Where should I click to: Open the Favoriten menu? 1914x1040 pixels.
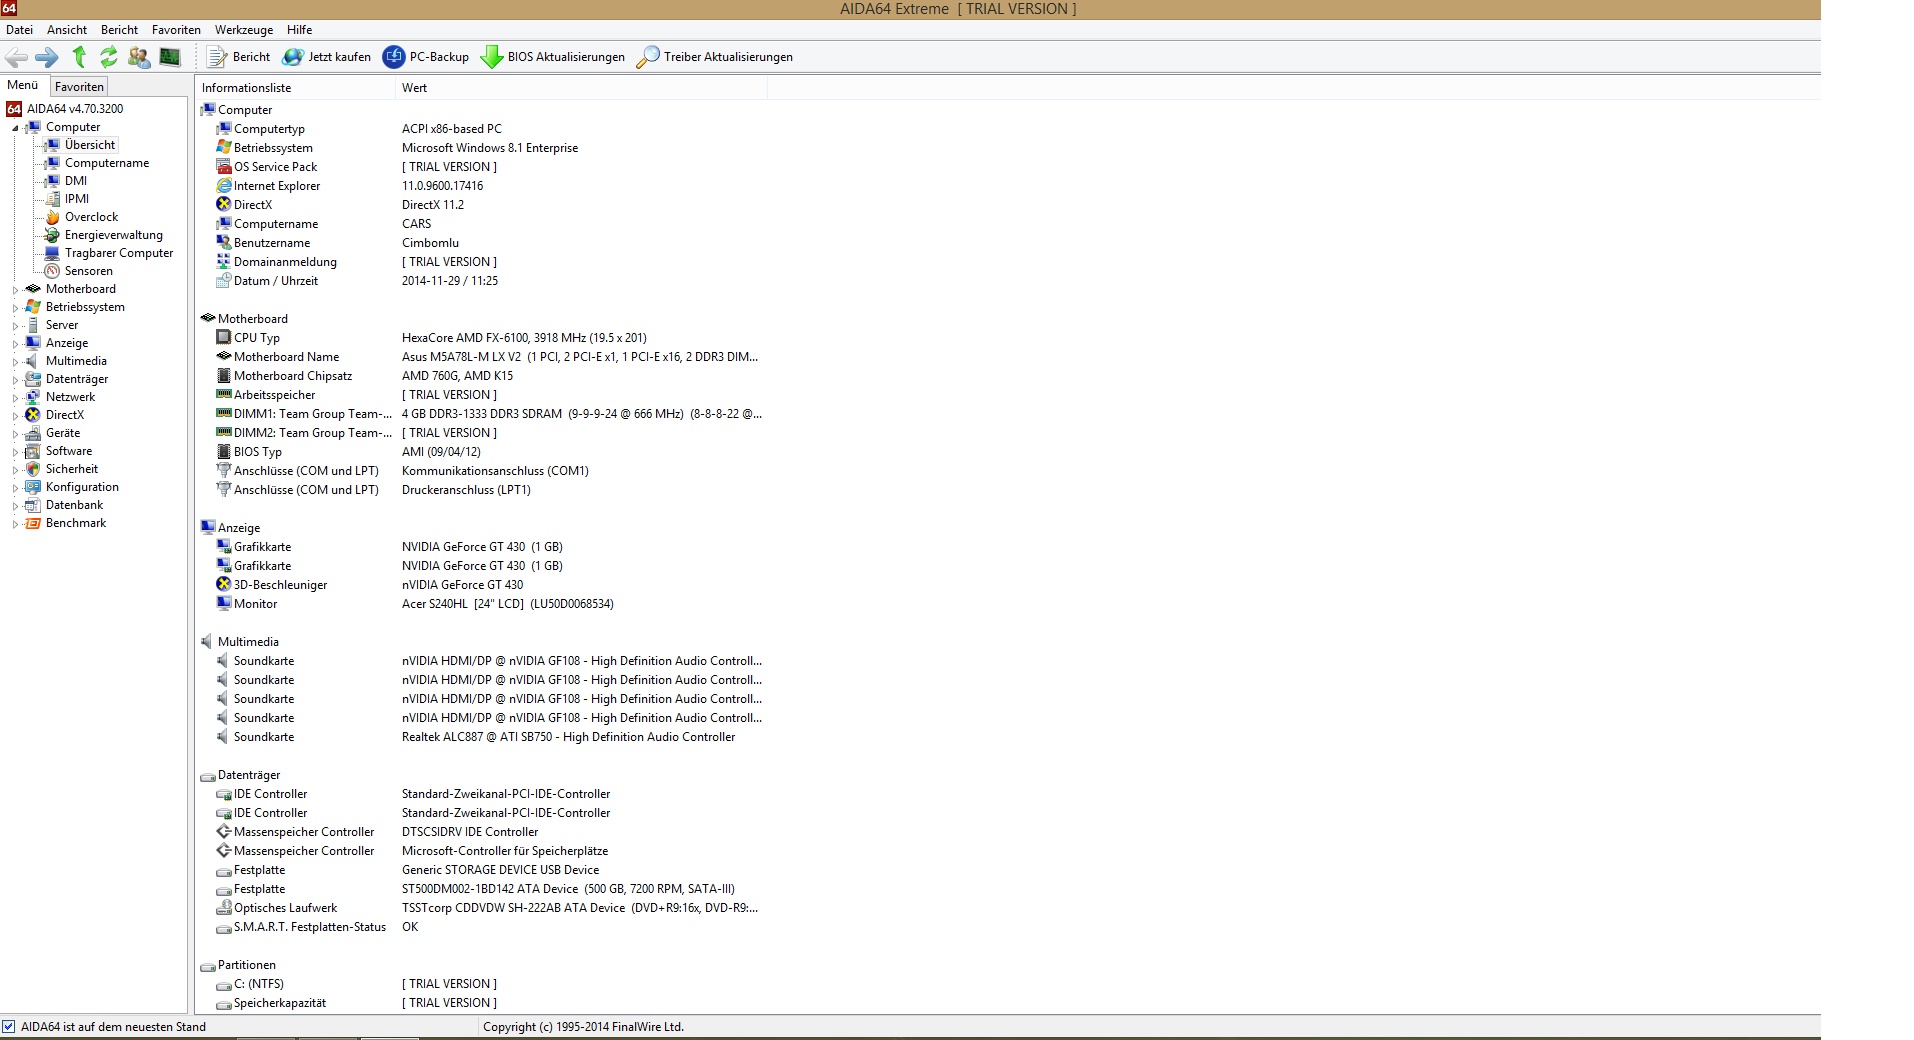176,30
